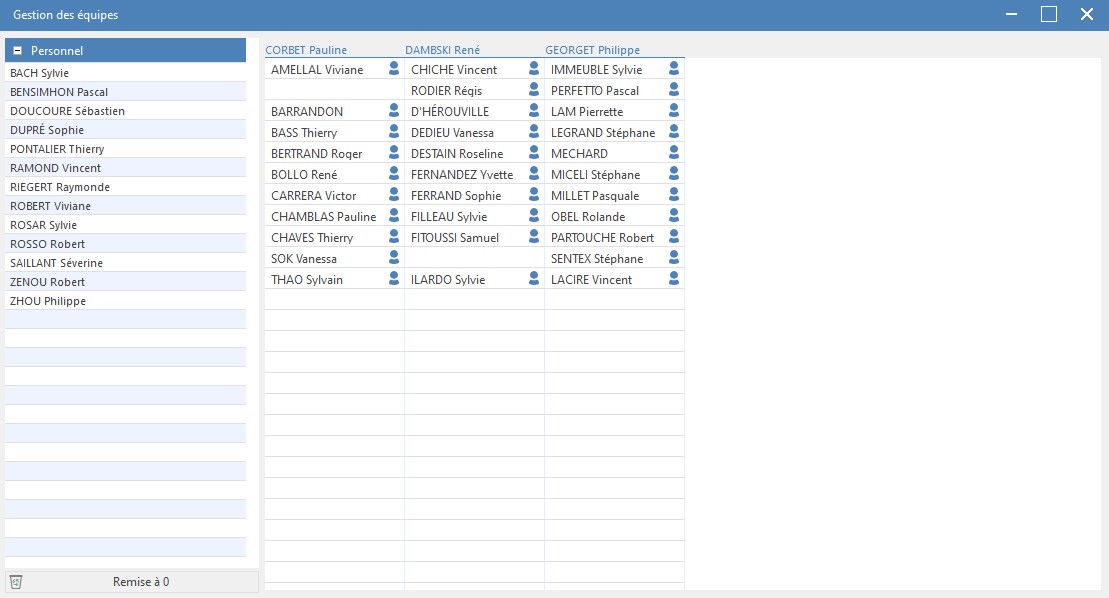Click the person icon beside MECHARD

pyautogui.click(x=674, y=153)
